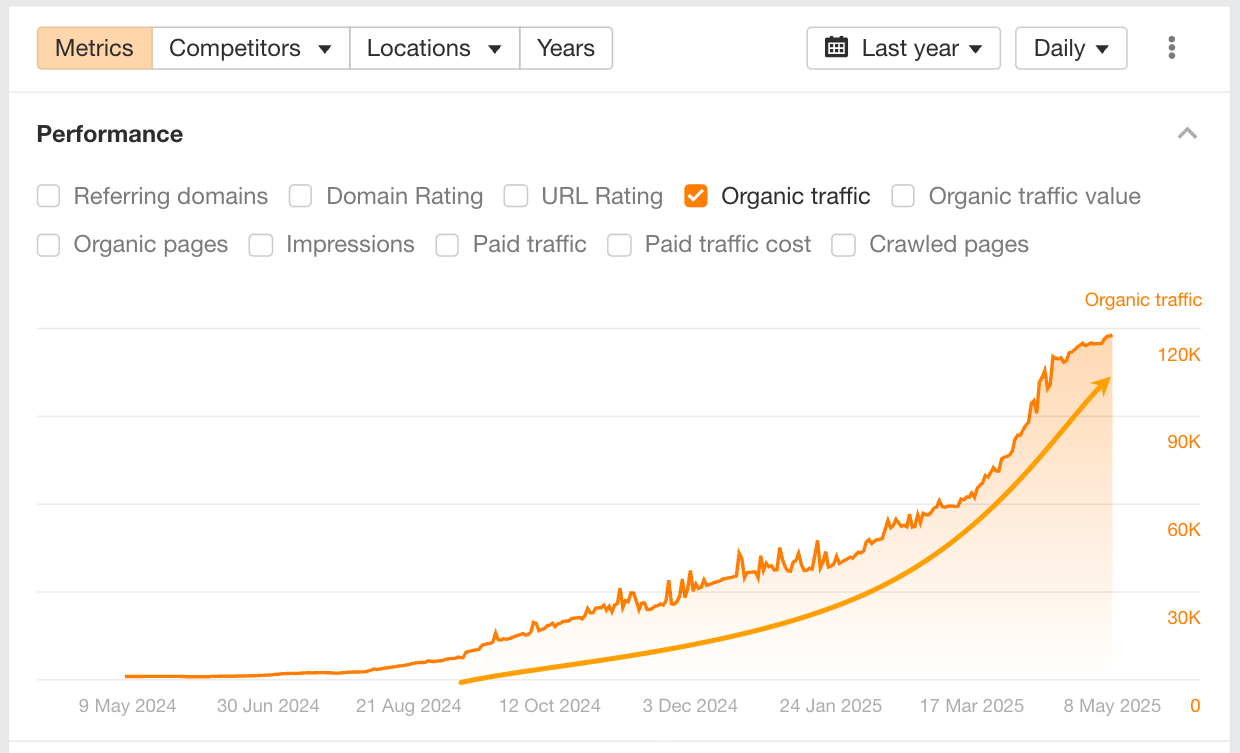The width and height of the screenshot is (1240, 753).
Task: Uncheck the Organic traffic checkbox
Action: pyautogui.click(x=696, y=196)
